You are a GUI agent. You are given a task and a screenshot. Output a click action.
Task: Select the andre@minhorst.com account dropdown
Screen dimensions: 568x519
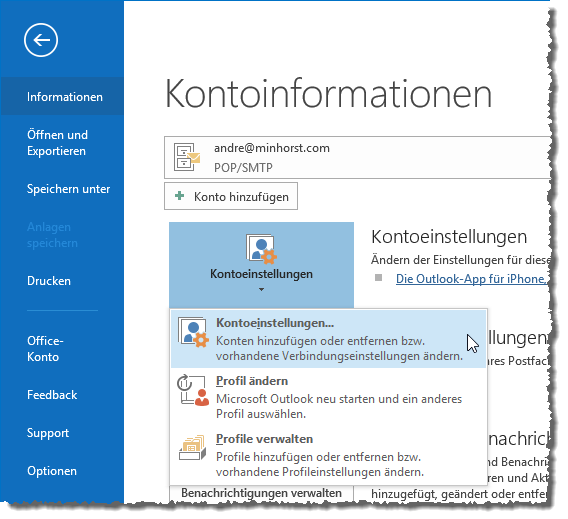click(357, 158)
